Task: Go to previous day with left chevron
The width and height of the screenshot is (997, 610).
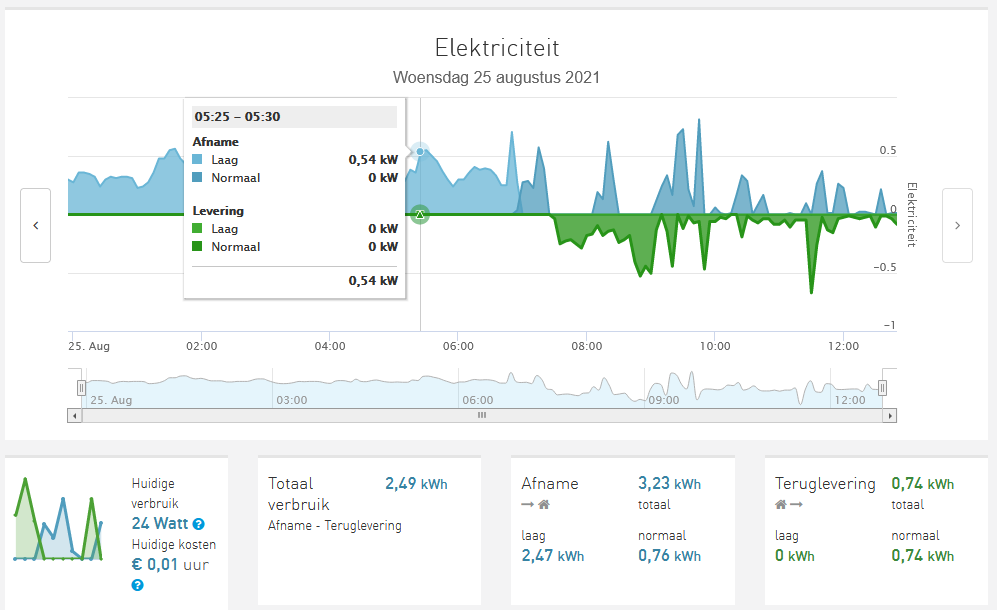Action: click(x=36, y=226)
